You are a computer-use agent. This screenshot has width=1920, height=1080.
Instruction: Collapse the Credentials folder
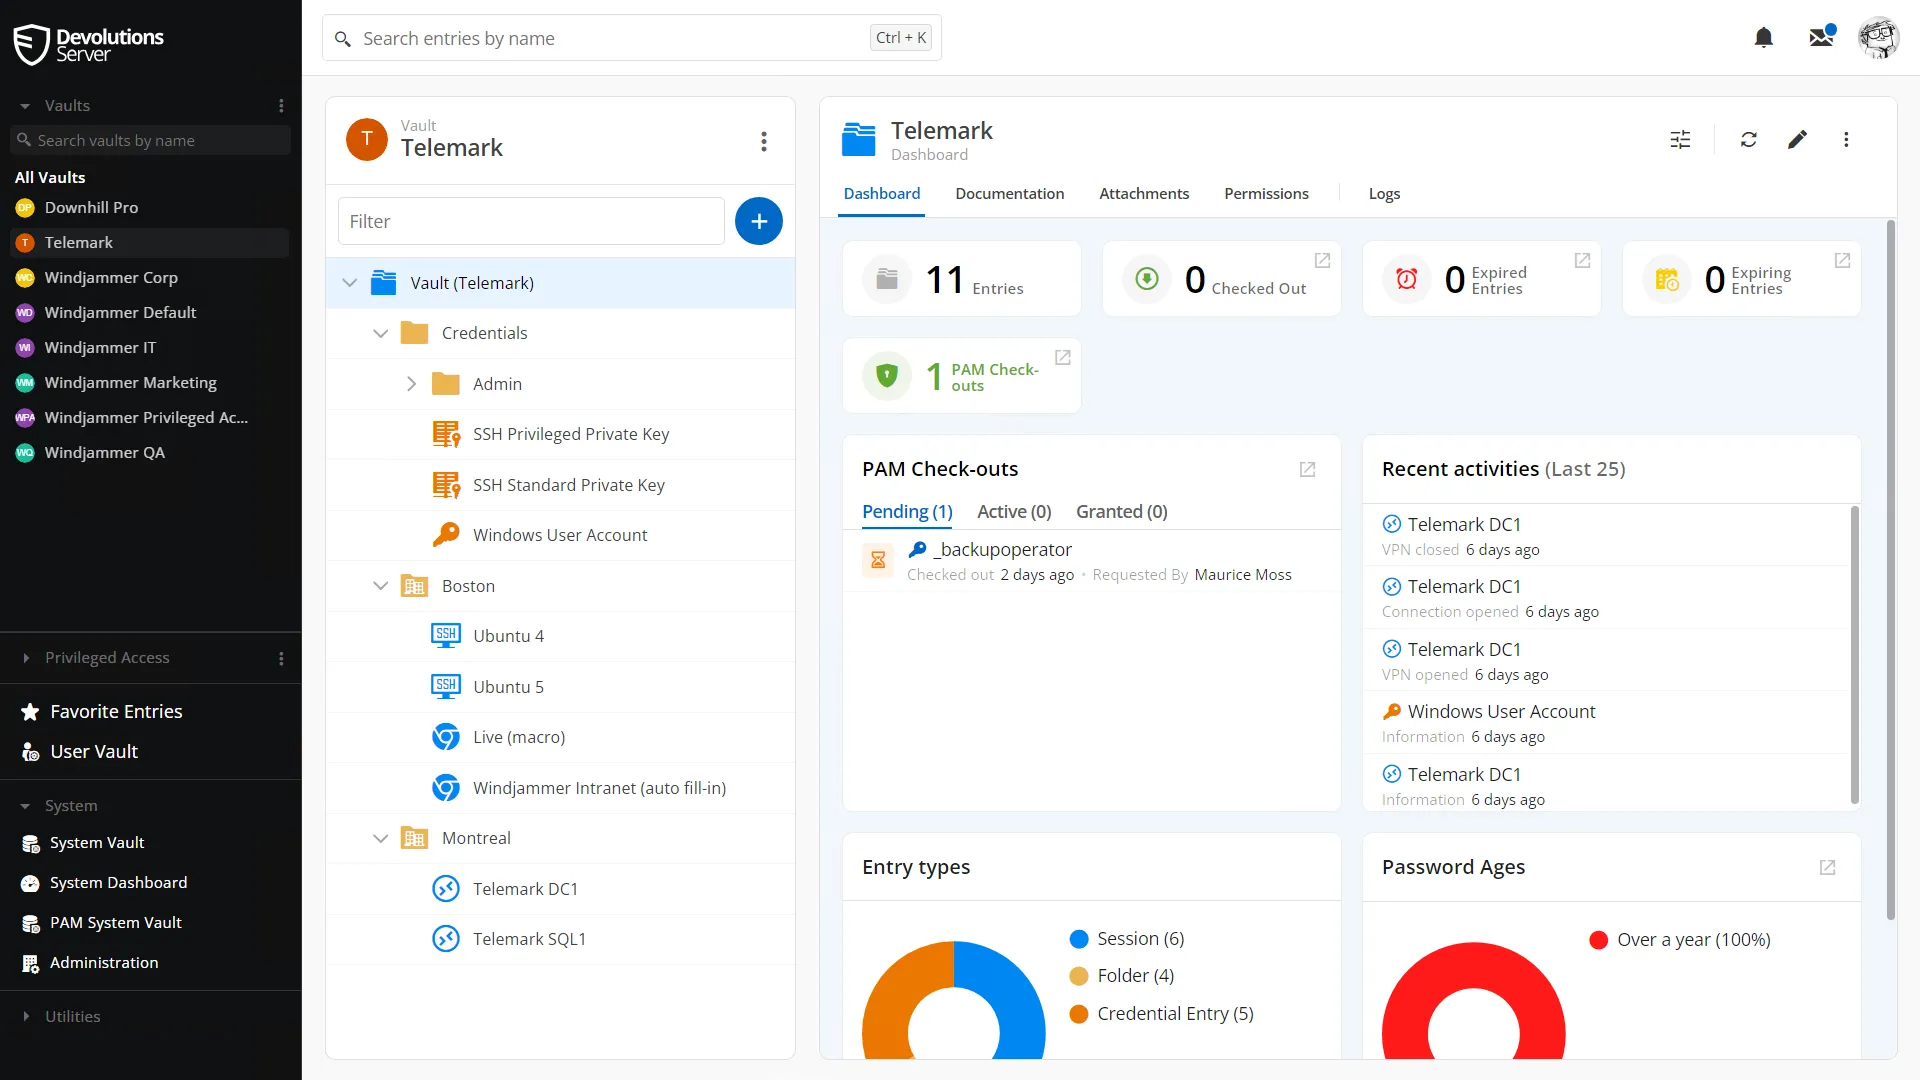click(381, 334)
